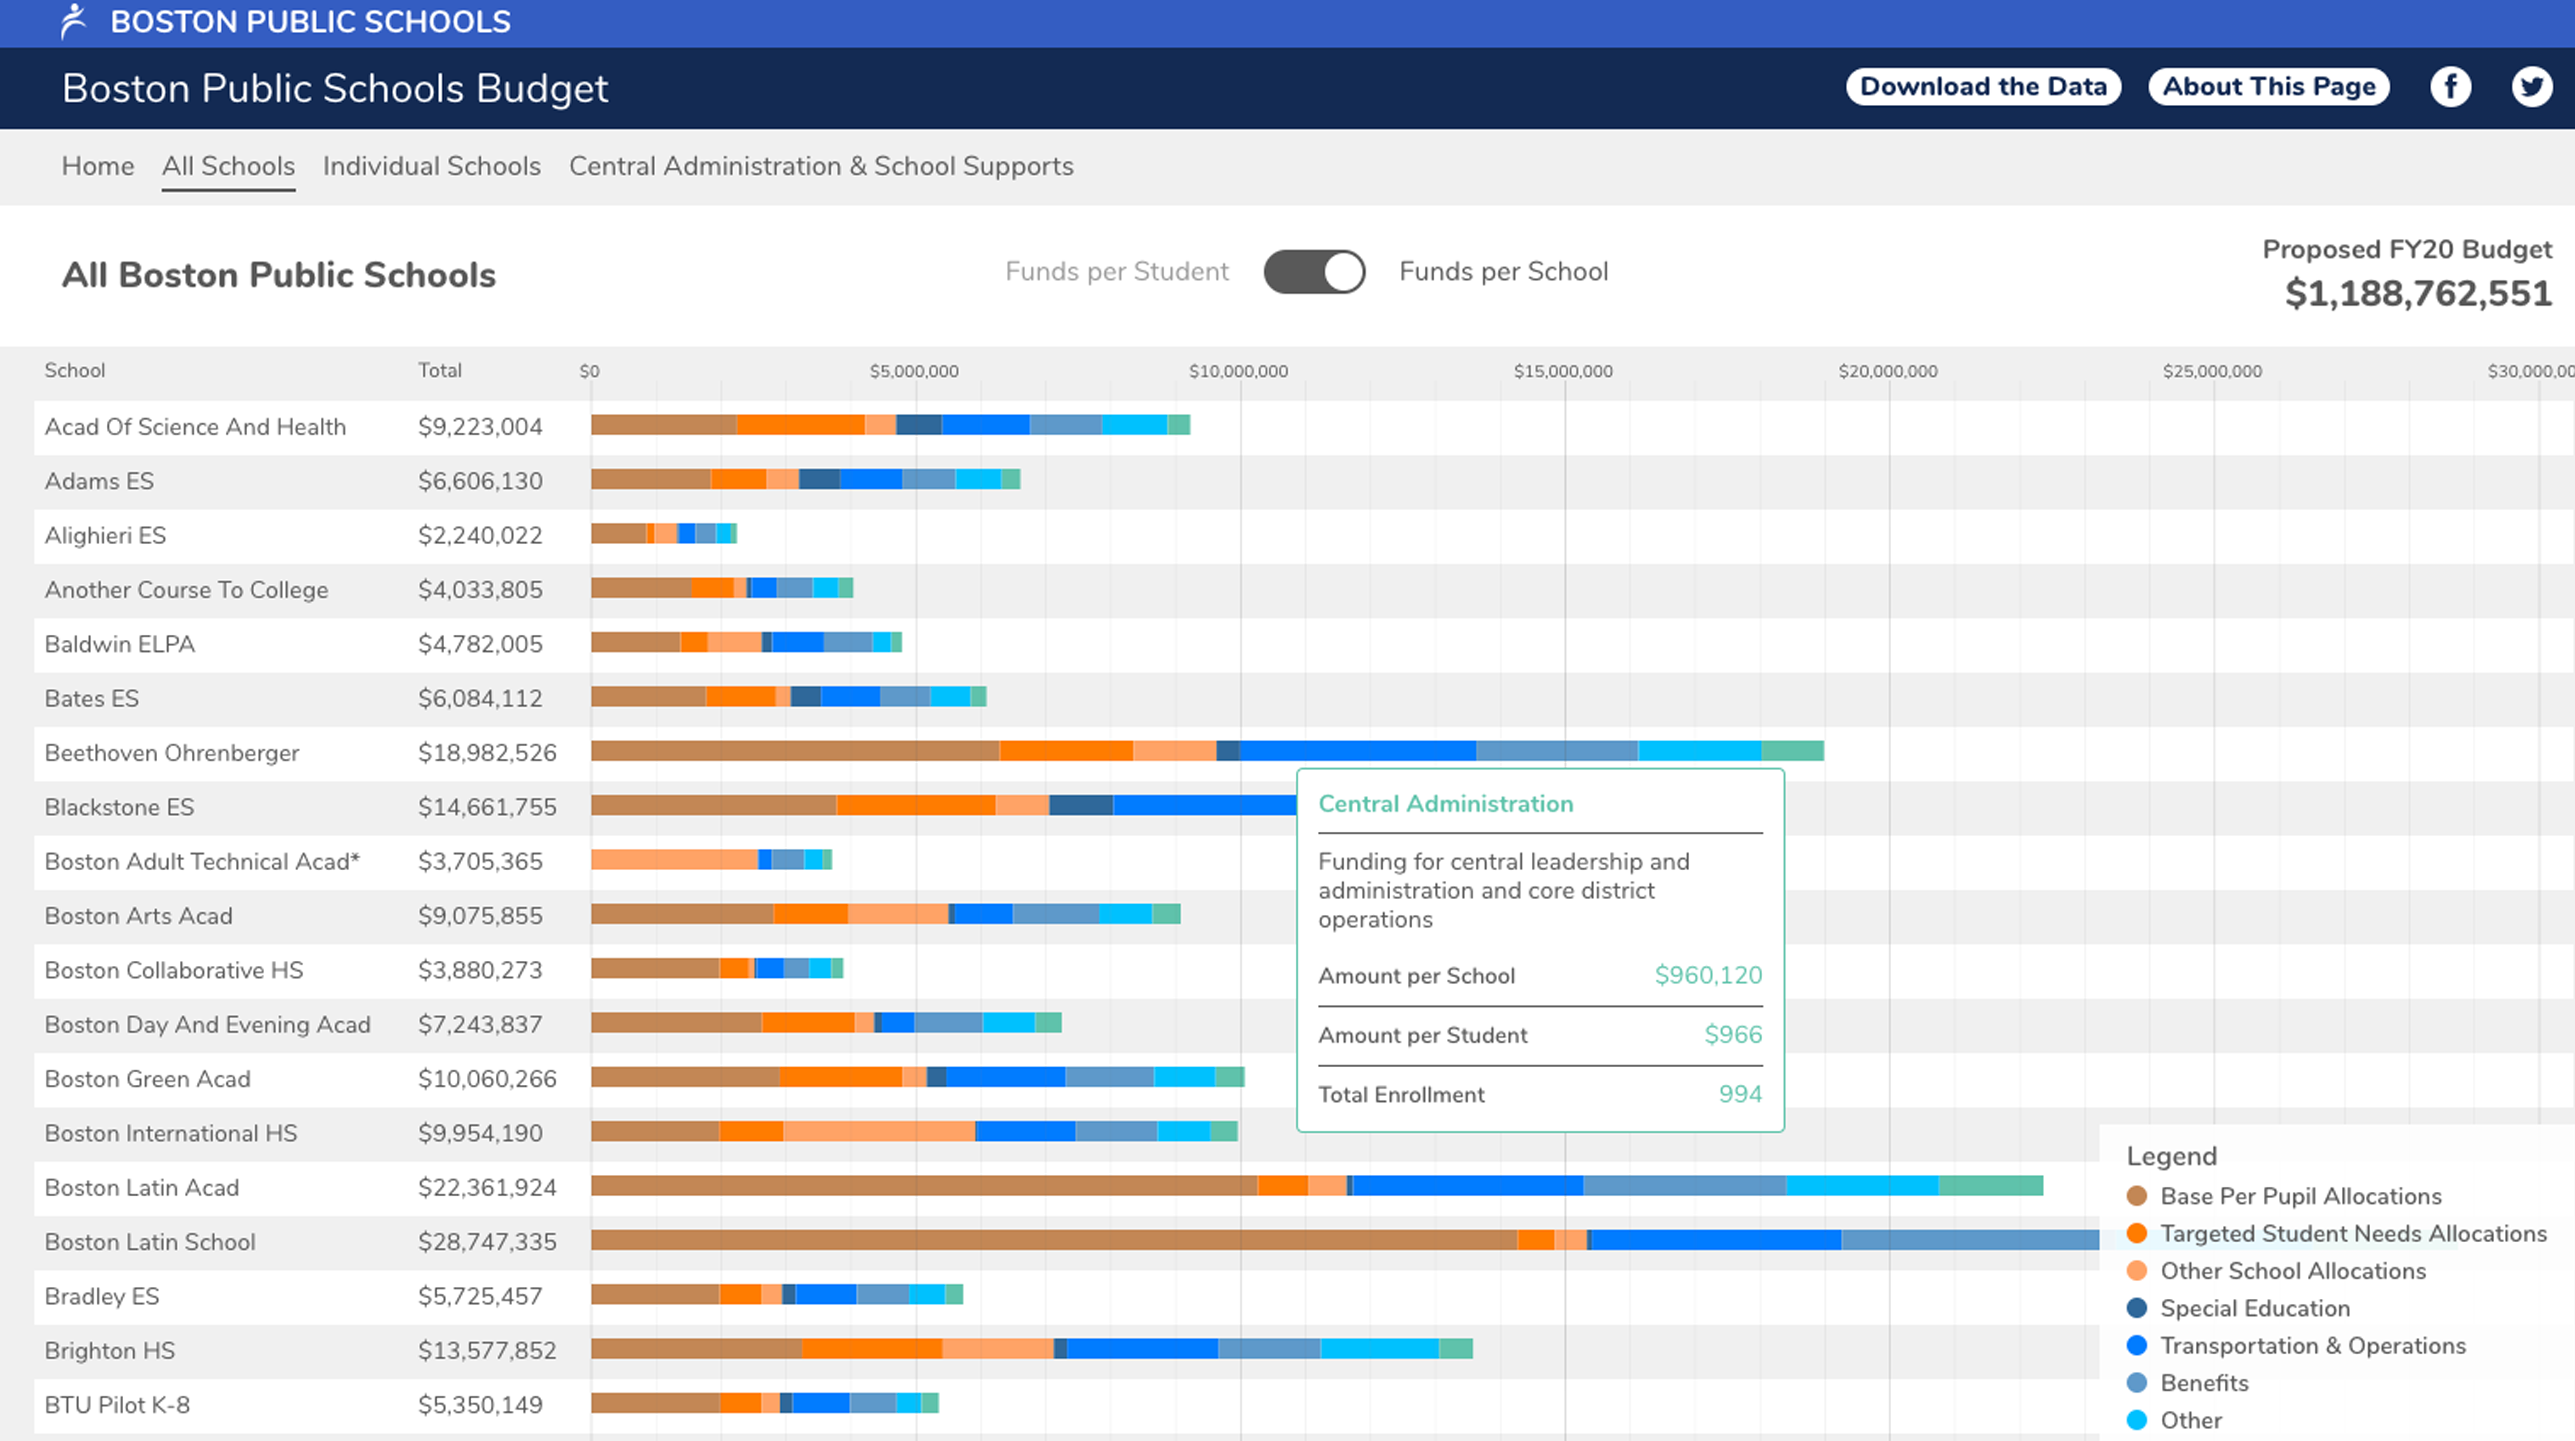
Task: Select the Boston Collaborative HS name
Action: 174,970
